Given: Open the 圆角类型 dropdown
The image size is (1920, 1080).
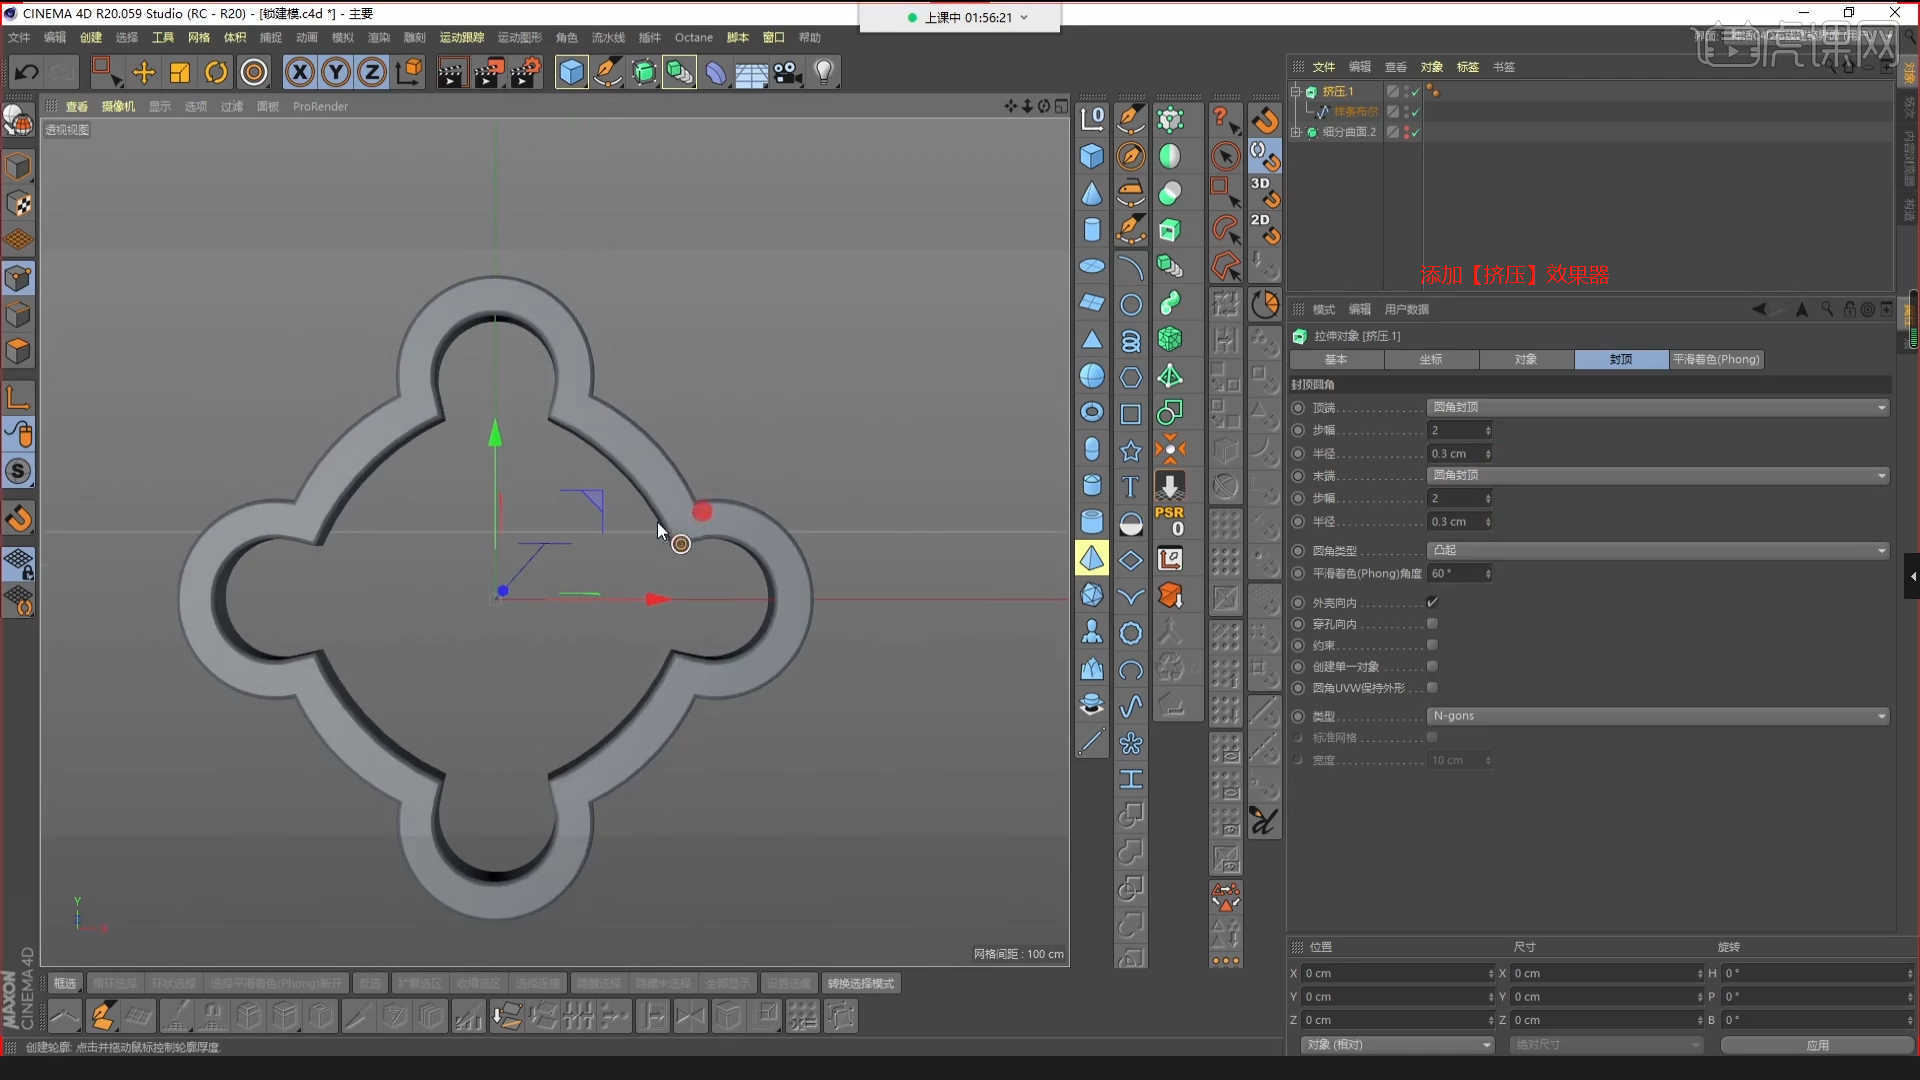Looking at the screenshot, I should pos(1658,550).
